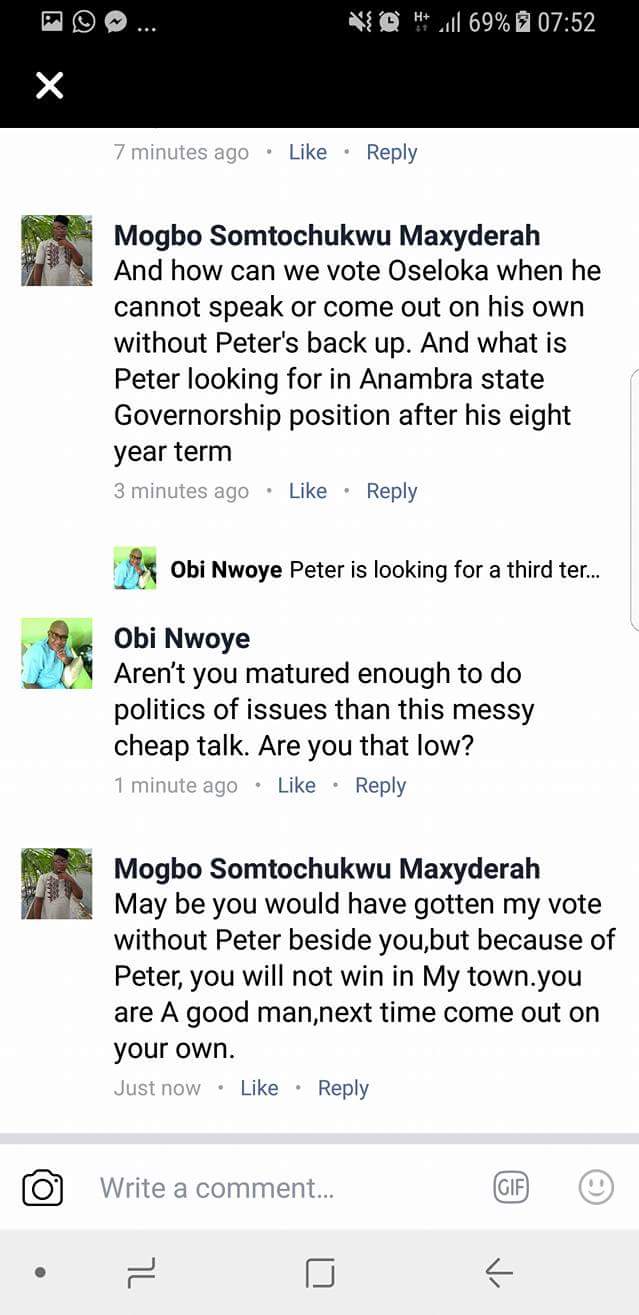Tap the Android back navigation arrow
The width and height of the screenshot is (639, 1315).
point(498,1272)
